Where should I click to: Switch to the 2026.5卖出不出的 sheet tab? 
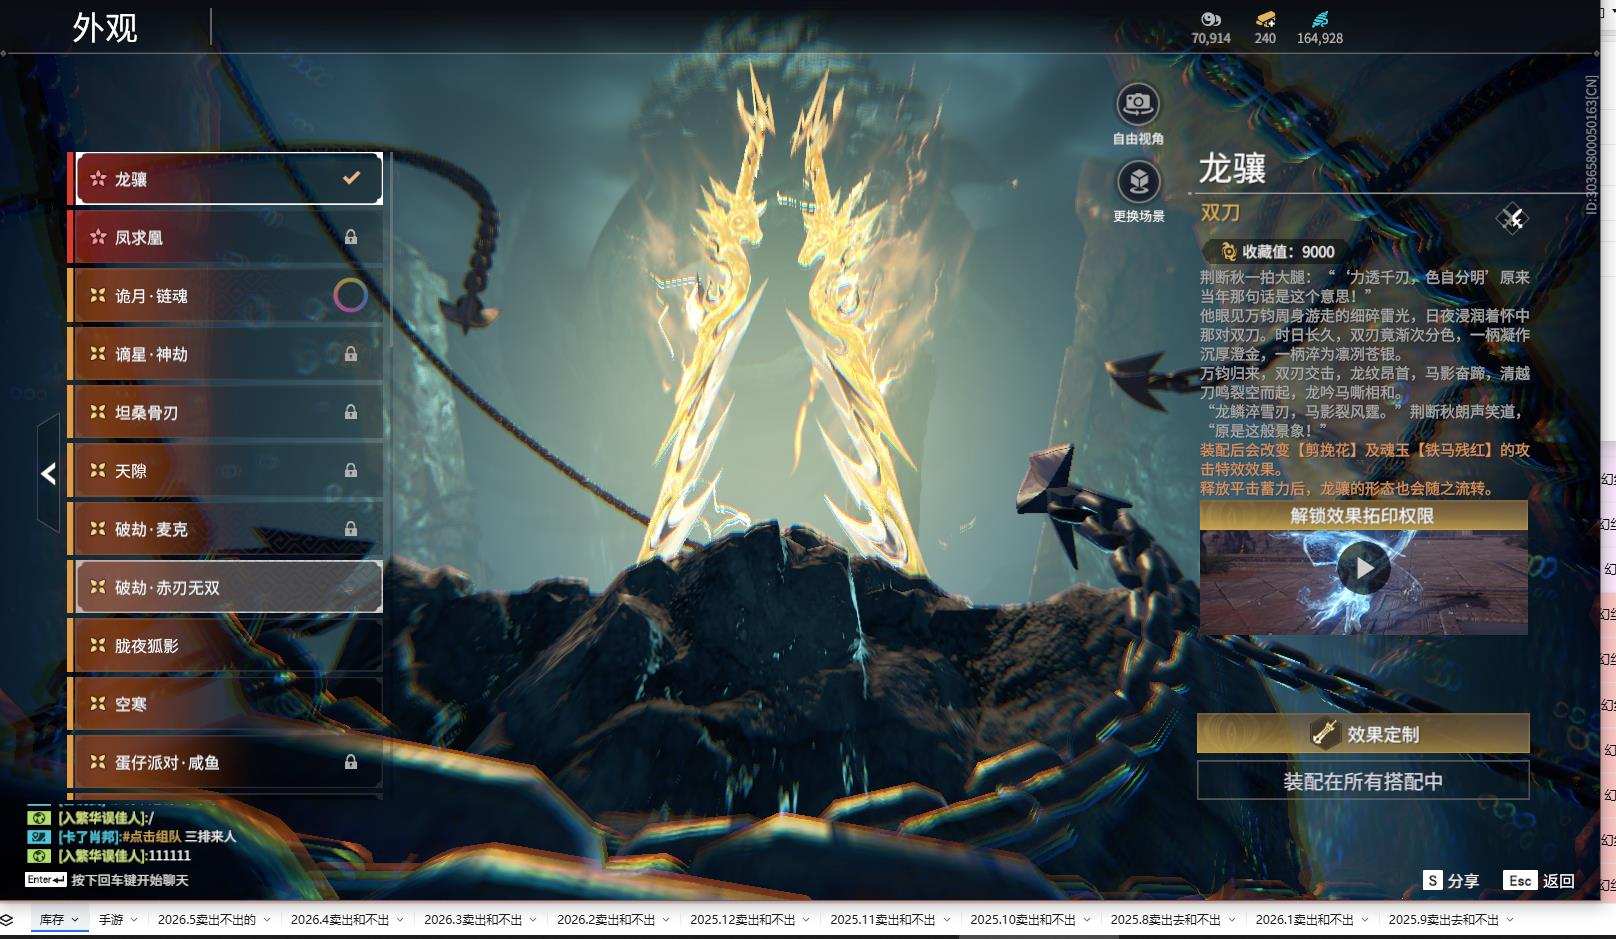tap(207, 920)
